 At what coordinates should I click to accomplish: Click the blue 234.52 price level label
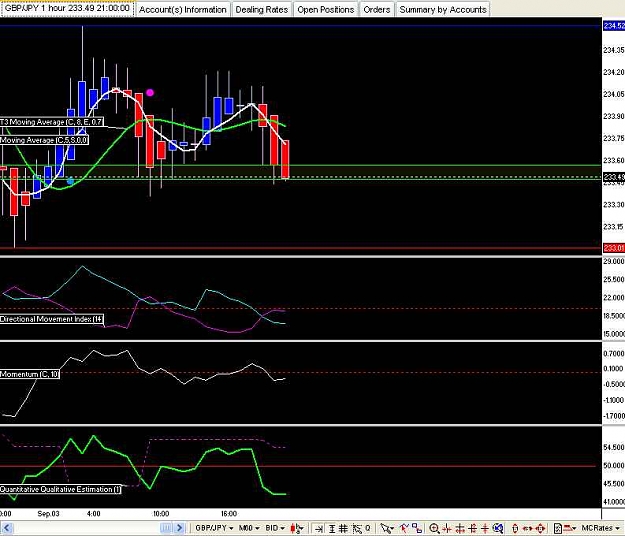tap(614, 26)
